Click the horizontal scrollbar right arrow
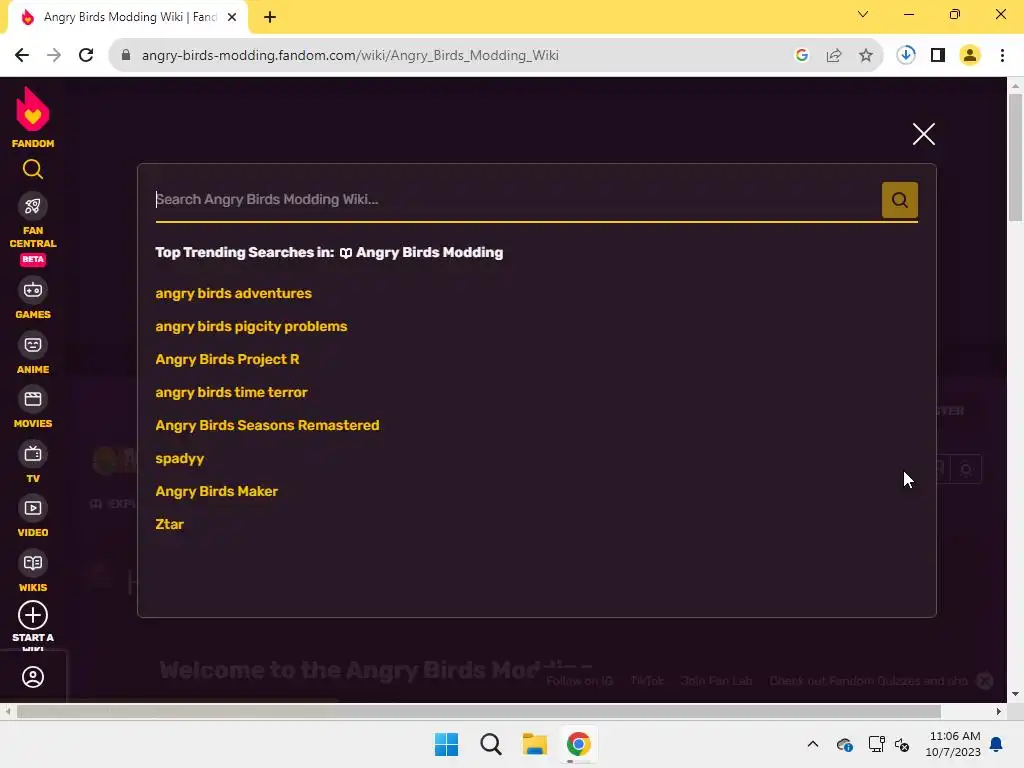 (x=999, y=711)
